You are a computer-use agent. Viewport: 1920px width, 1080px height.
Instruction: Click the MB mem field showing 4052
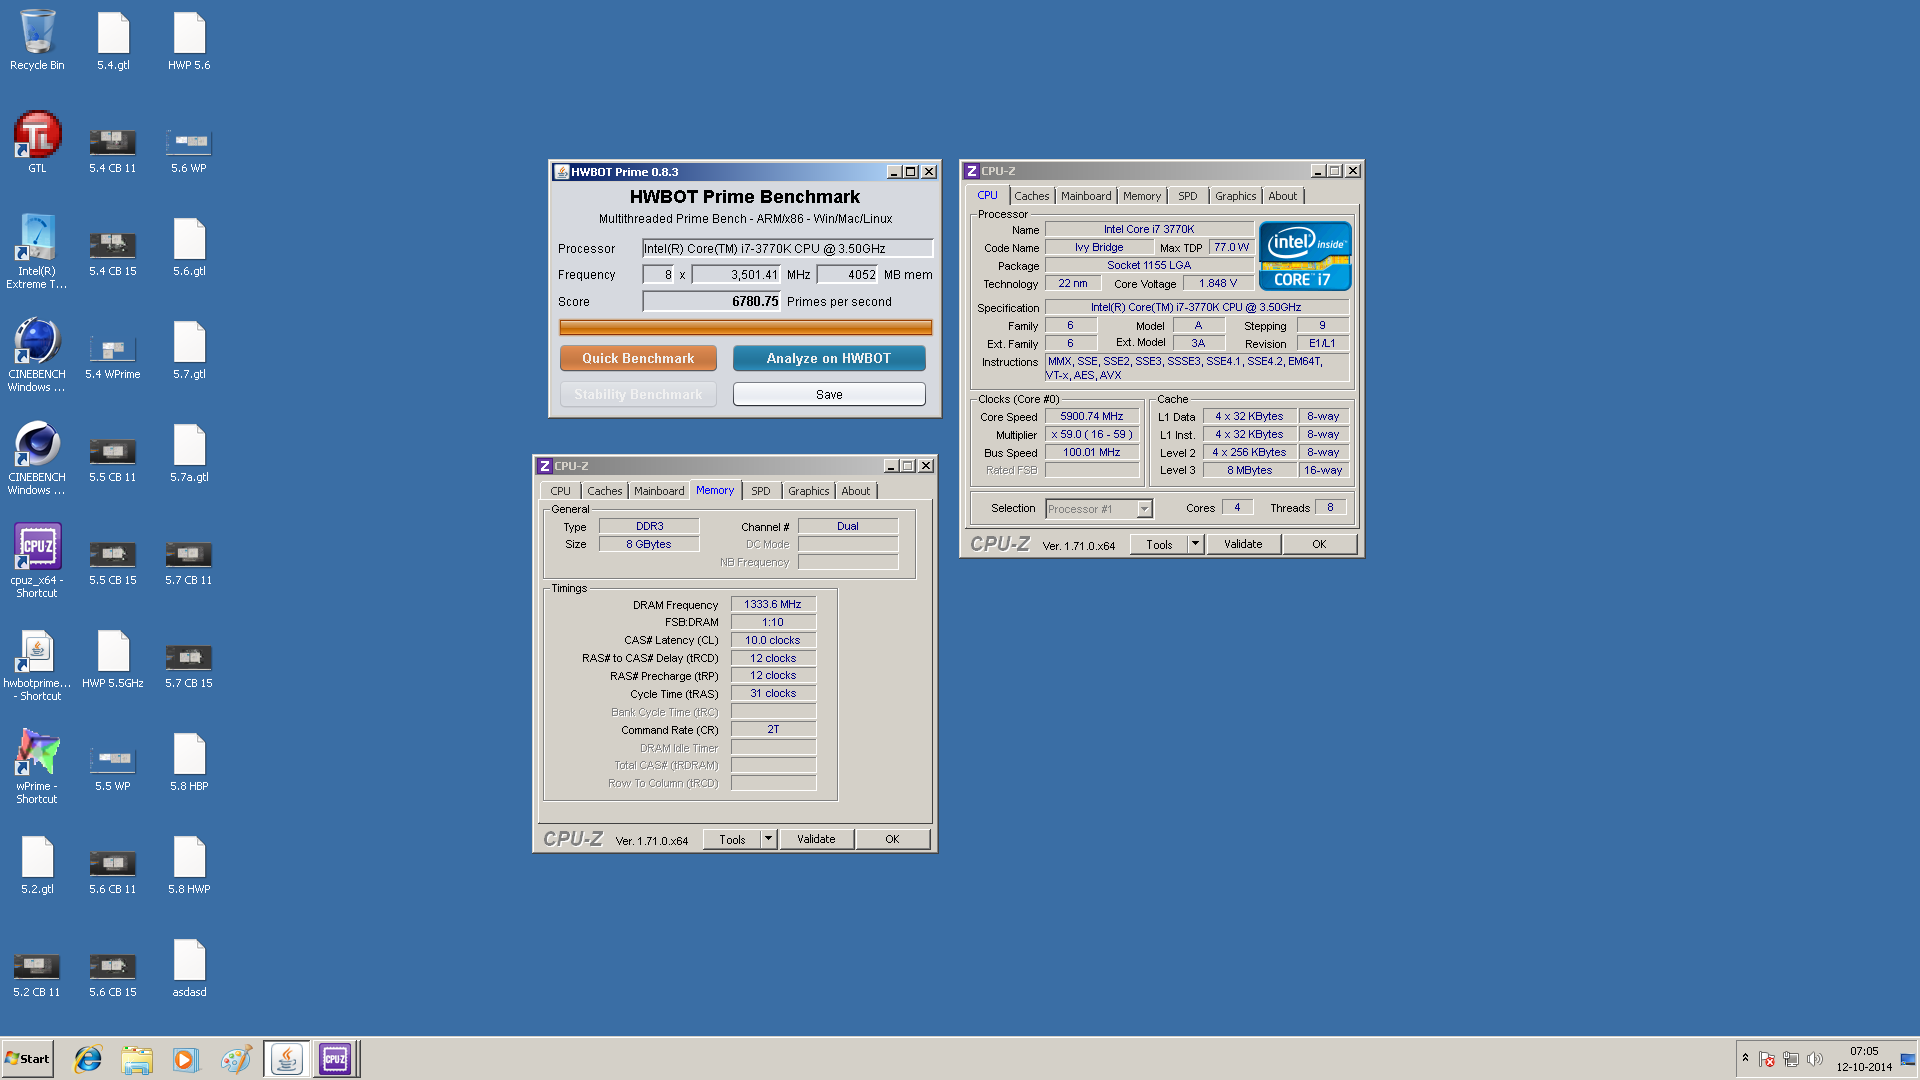847,274
